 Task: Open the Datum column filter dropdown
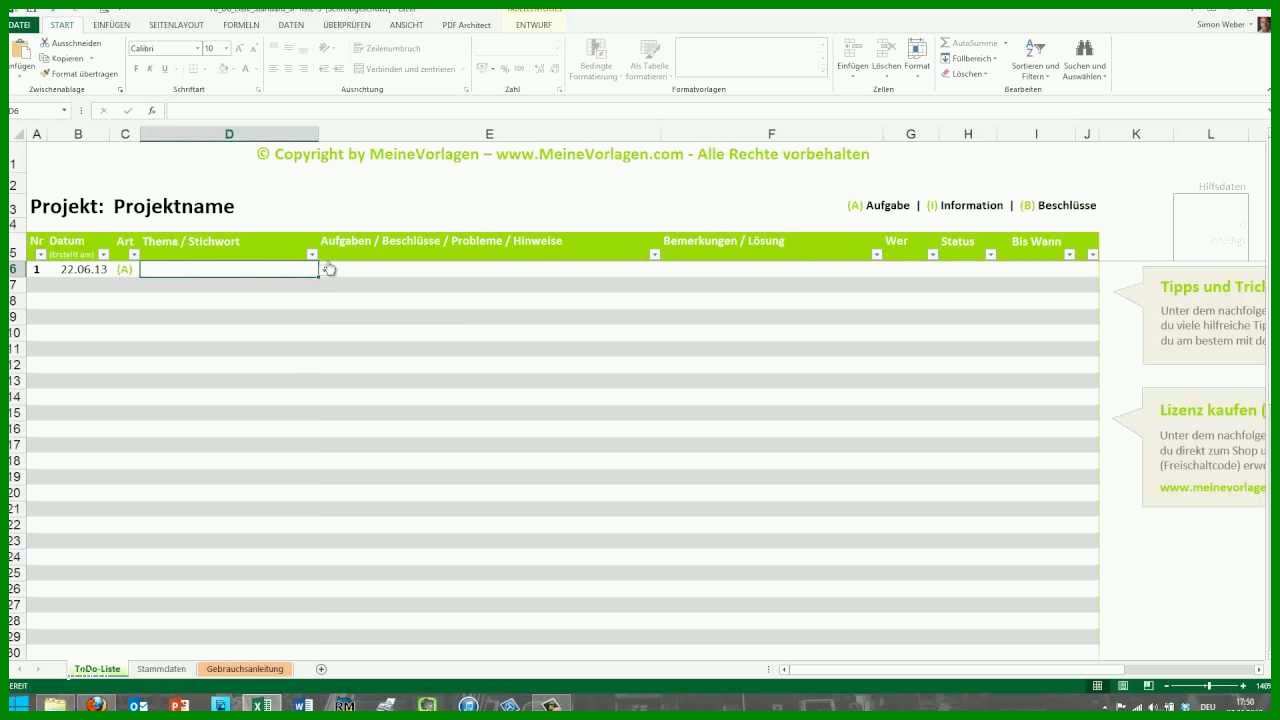pos(103,255)
